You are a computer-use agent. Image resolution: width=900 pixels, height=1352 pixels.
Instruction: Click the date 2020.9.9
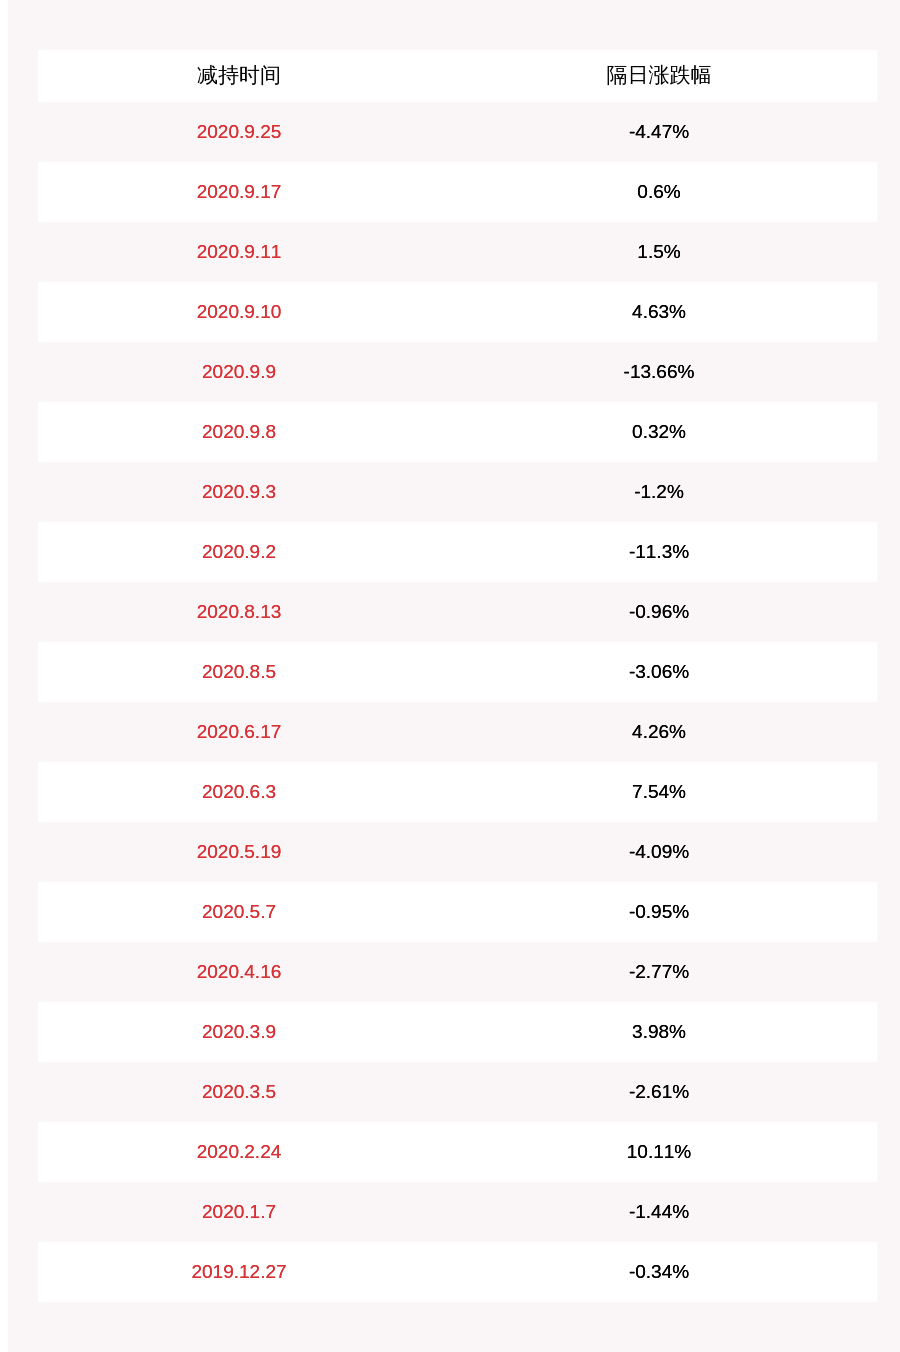[x=239, y=372]
